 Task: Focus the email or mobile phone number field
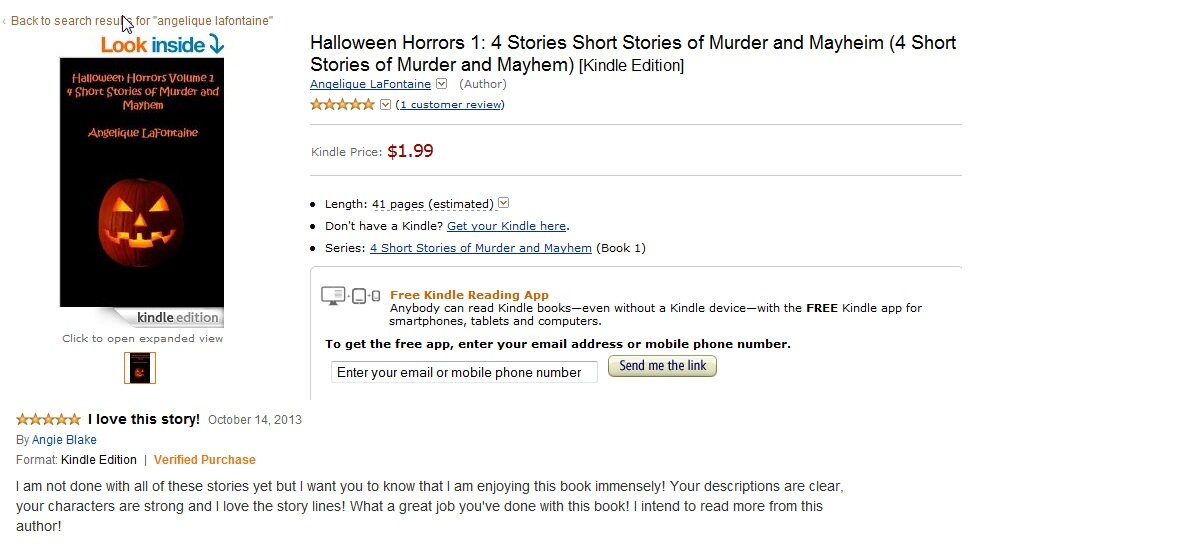[x=465, y=372]
